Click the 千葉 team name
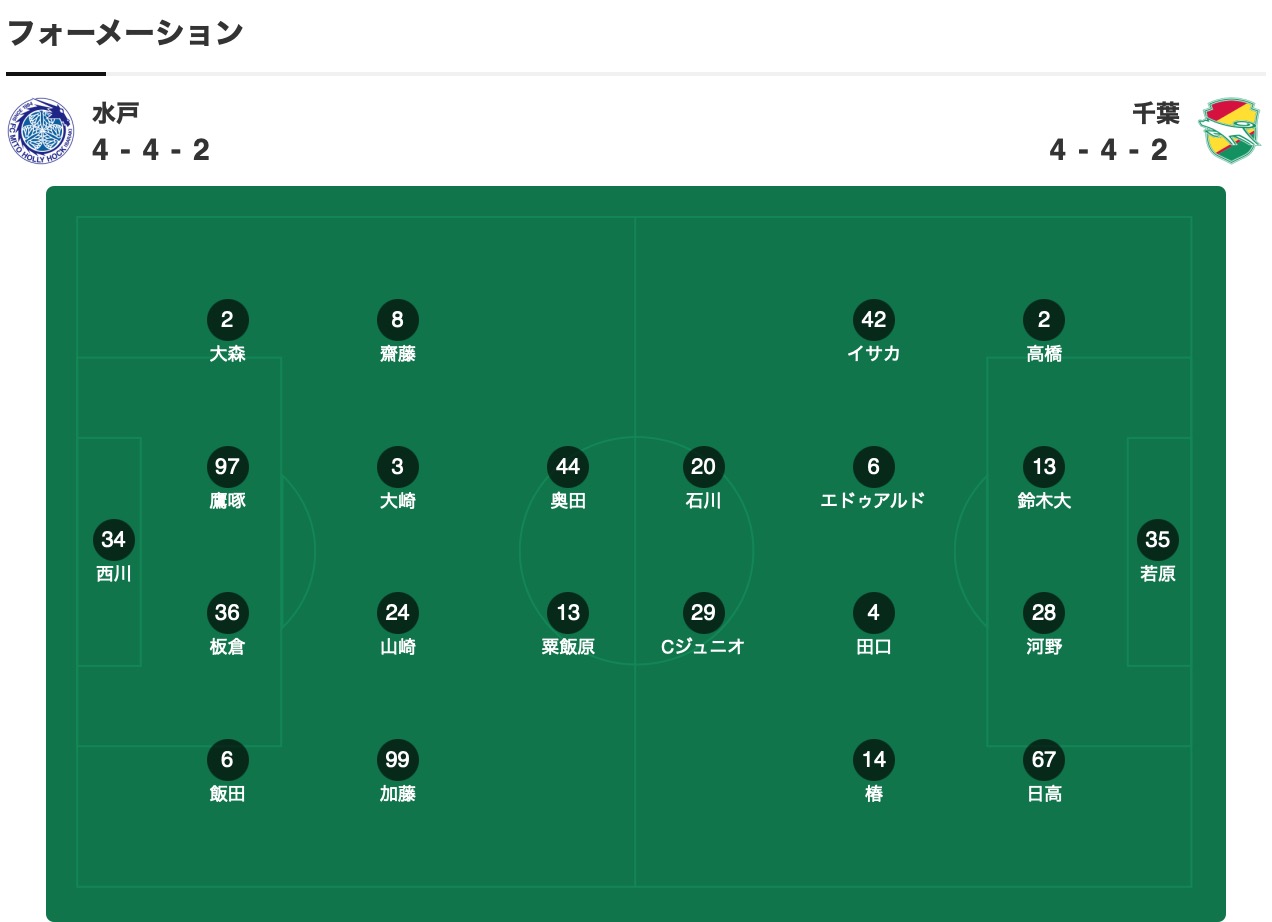The image size is (1272, 922). click(x=1155, y=113)
